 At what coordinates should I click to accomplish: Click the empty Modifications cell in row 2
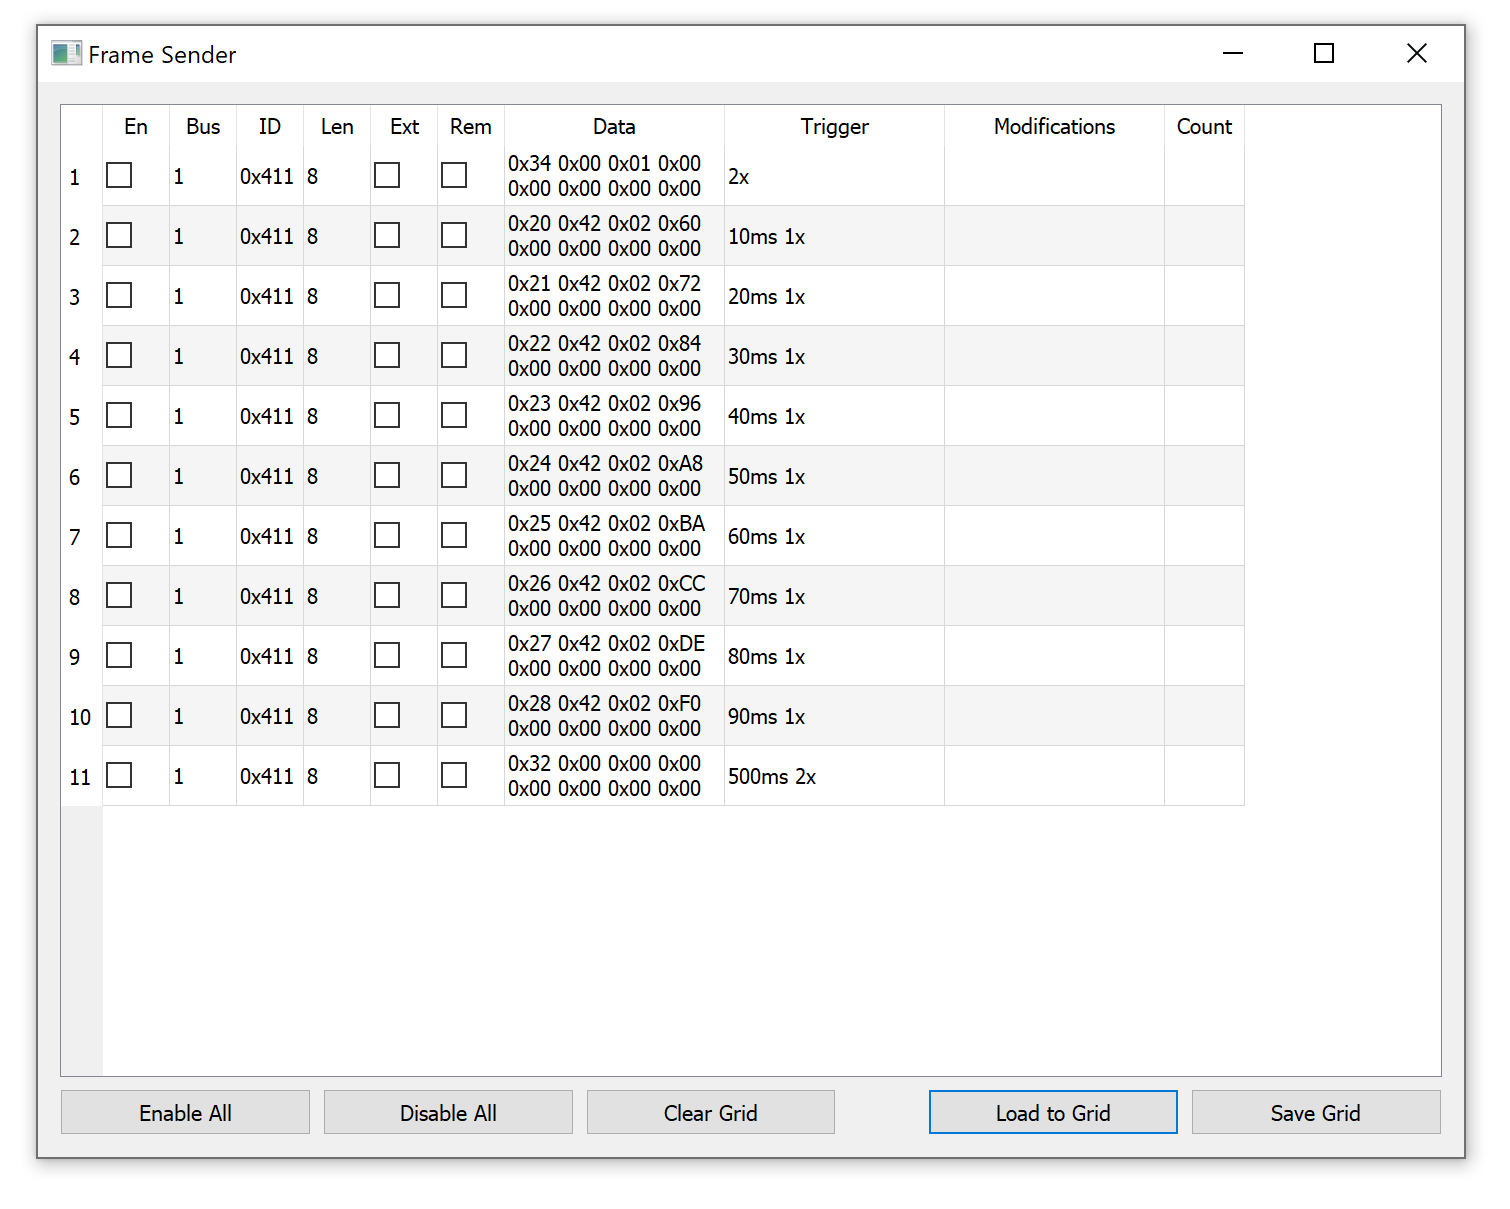click(1054, 236)
